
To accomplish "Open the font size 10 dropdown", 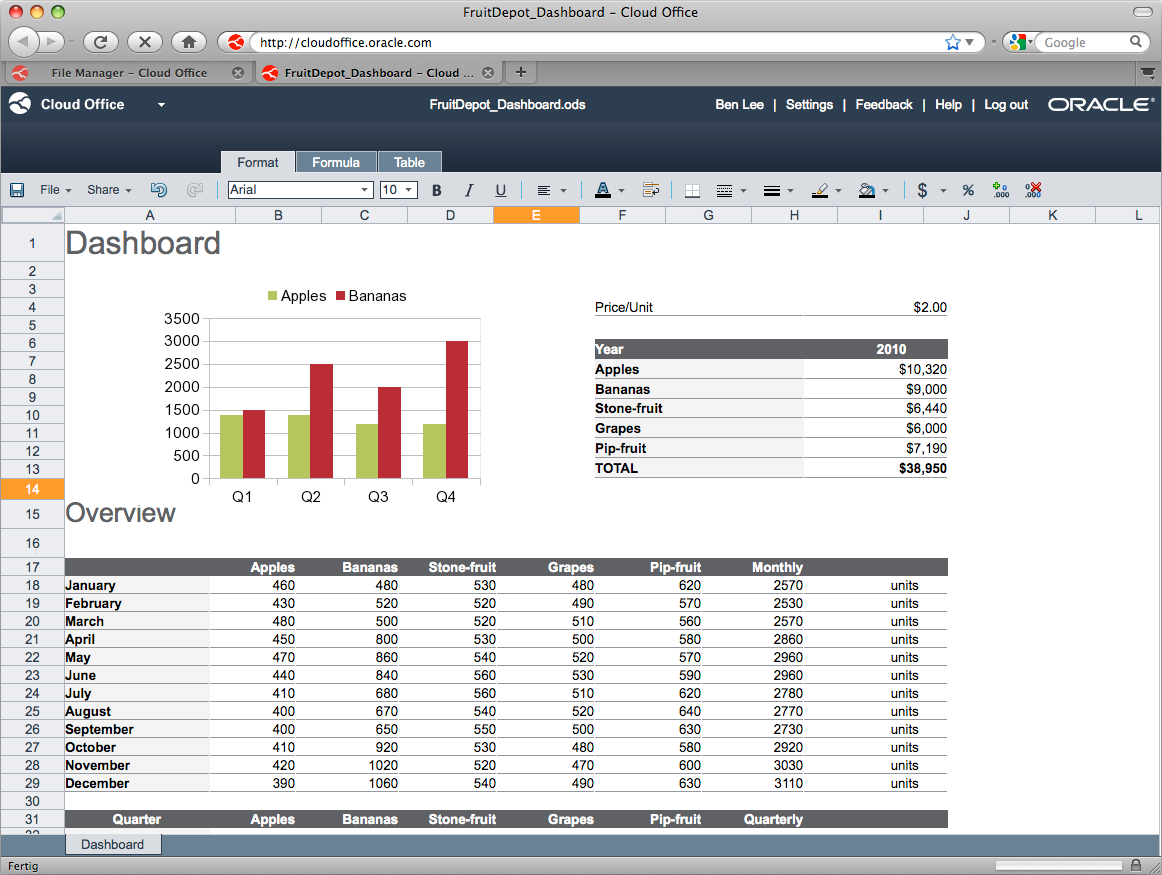I will [x=409, y=190].
